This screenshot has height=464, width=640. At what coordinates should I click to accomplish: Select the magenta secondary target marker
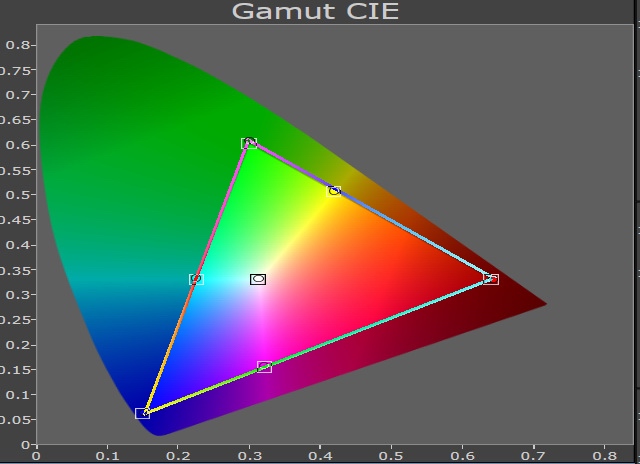(x=264, y=367)
